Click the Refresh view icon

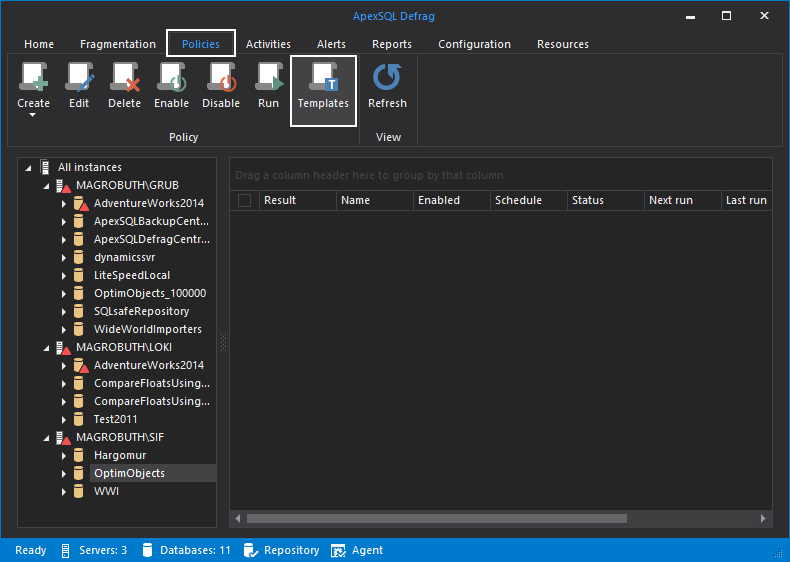[387, 77]
